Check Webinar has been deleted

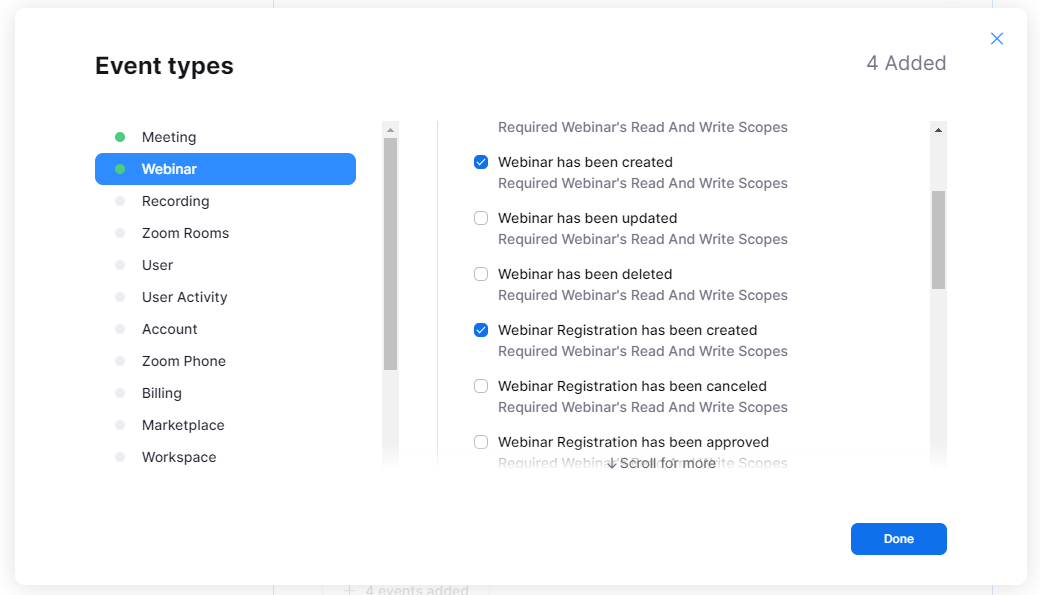tap(481, 274)
